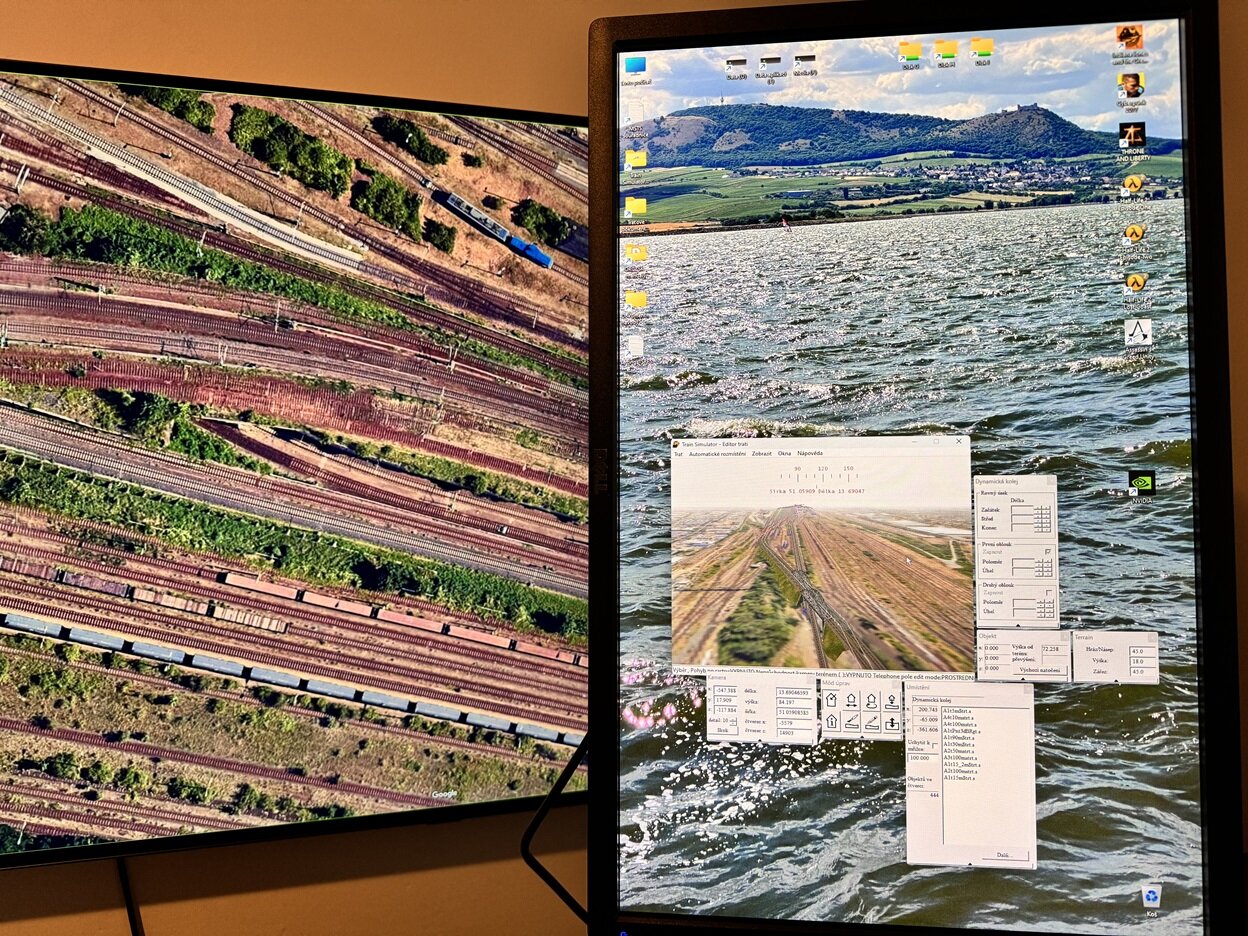Adjust the detail stepper in Kamera panel
The image size is (1248, 936).
pyautogui.click(x=733, y=721)
